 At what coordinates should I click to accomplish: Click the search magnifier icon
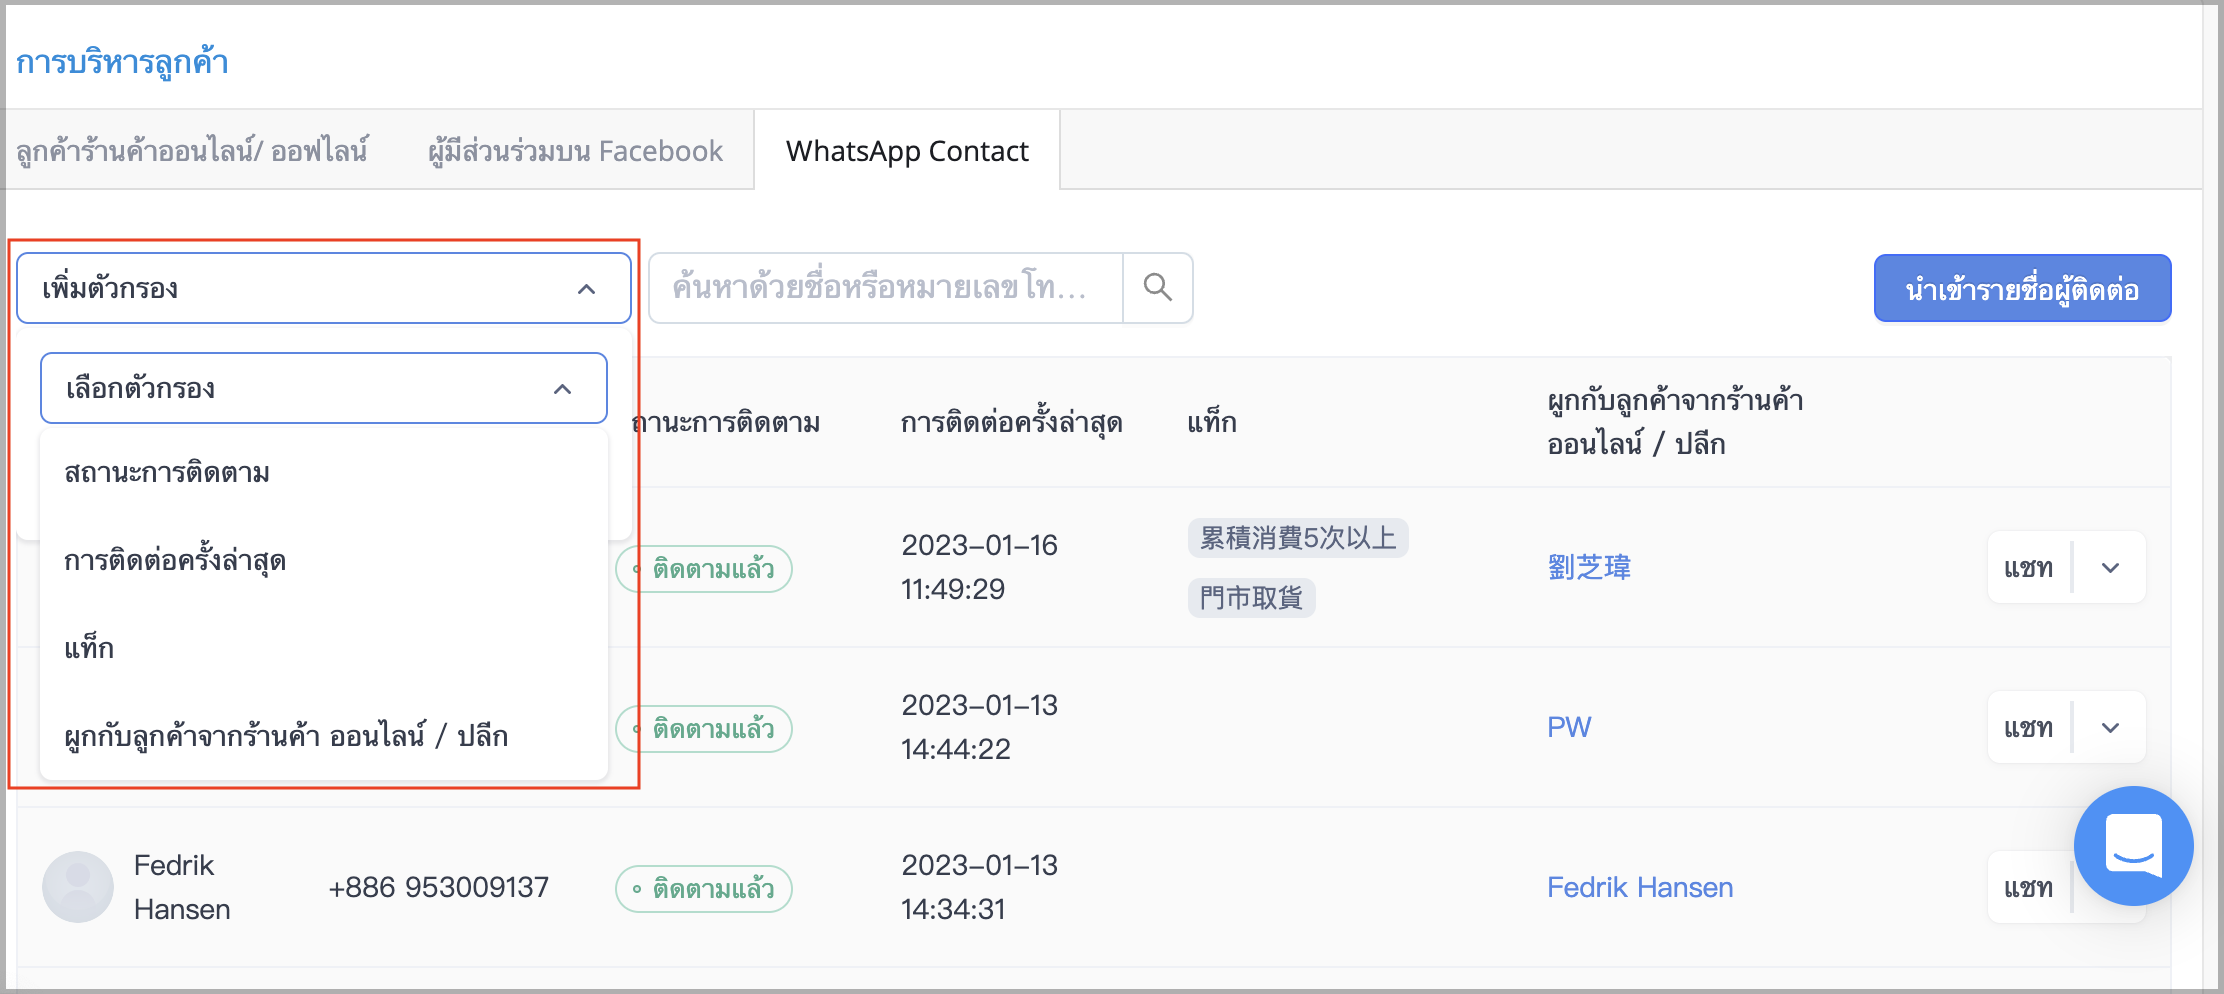tap(1157, 288)
